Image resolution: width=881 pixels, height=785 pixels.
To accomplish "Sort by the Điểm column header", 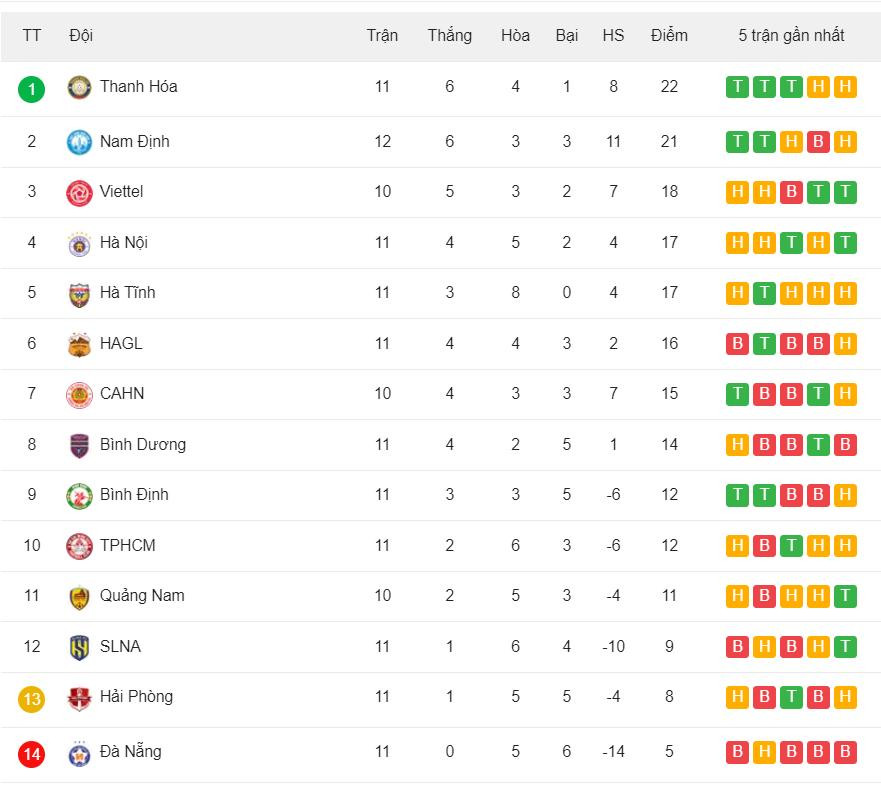I will pos(669,35).
